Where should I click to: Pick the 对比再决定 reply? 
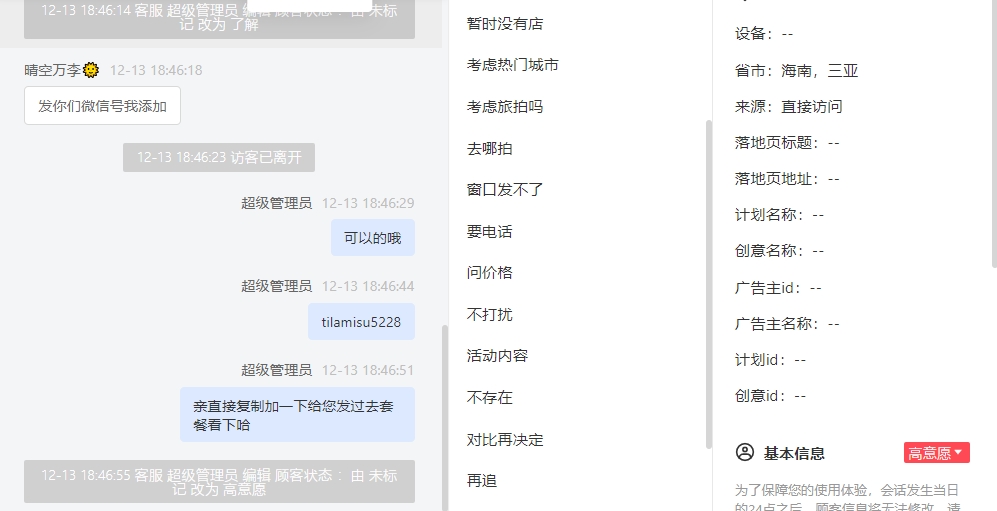(505, 440)
